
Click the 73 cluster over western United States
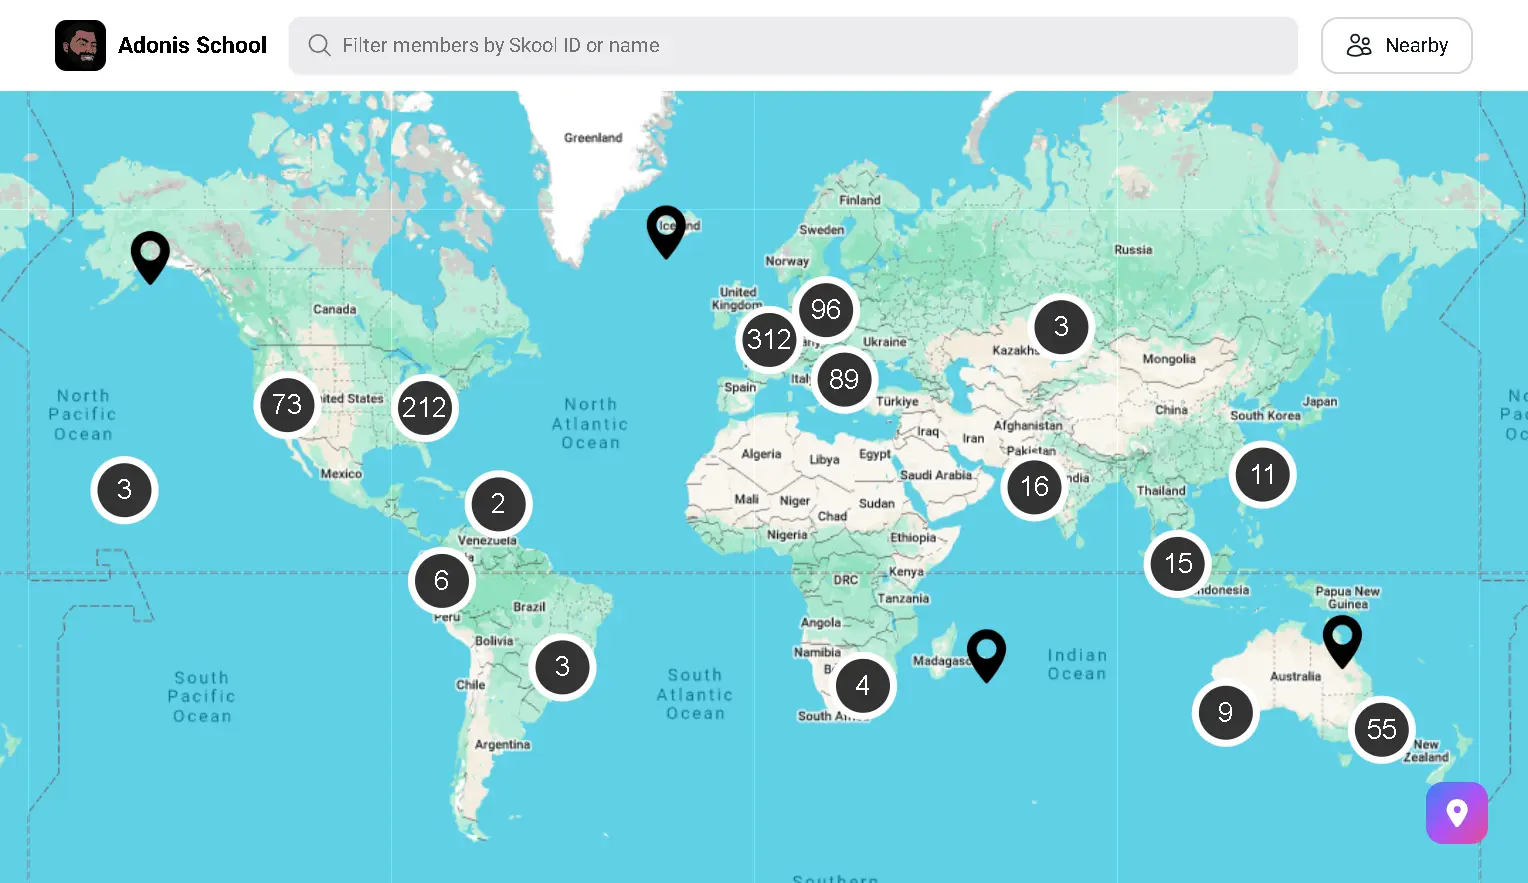click(286, 404)
